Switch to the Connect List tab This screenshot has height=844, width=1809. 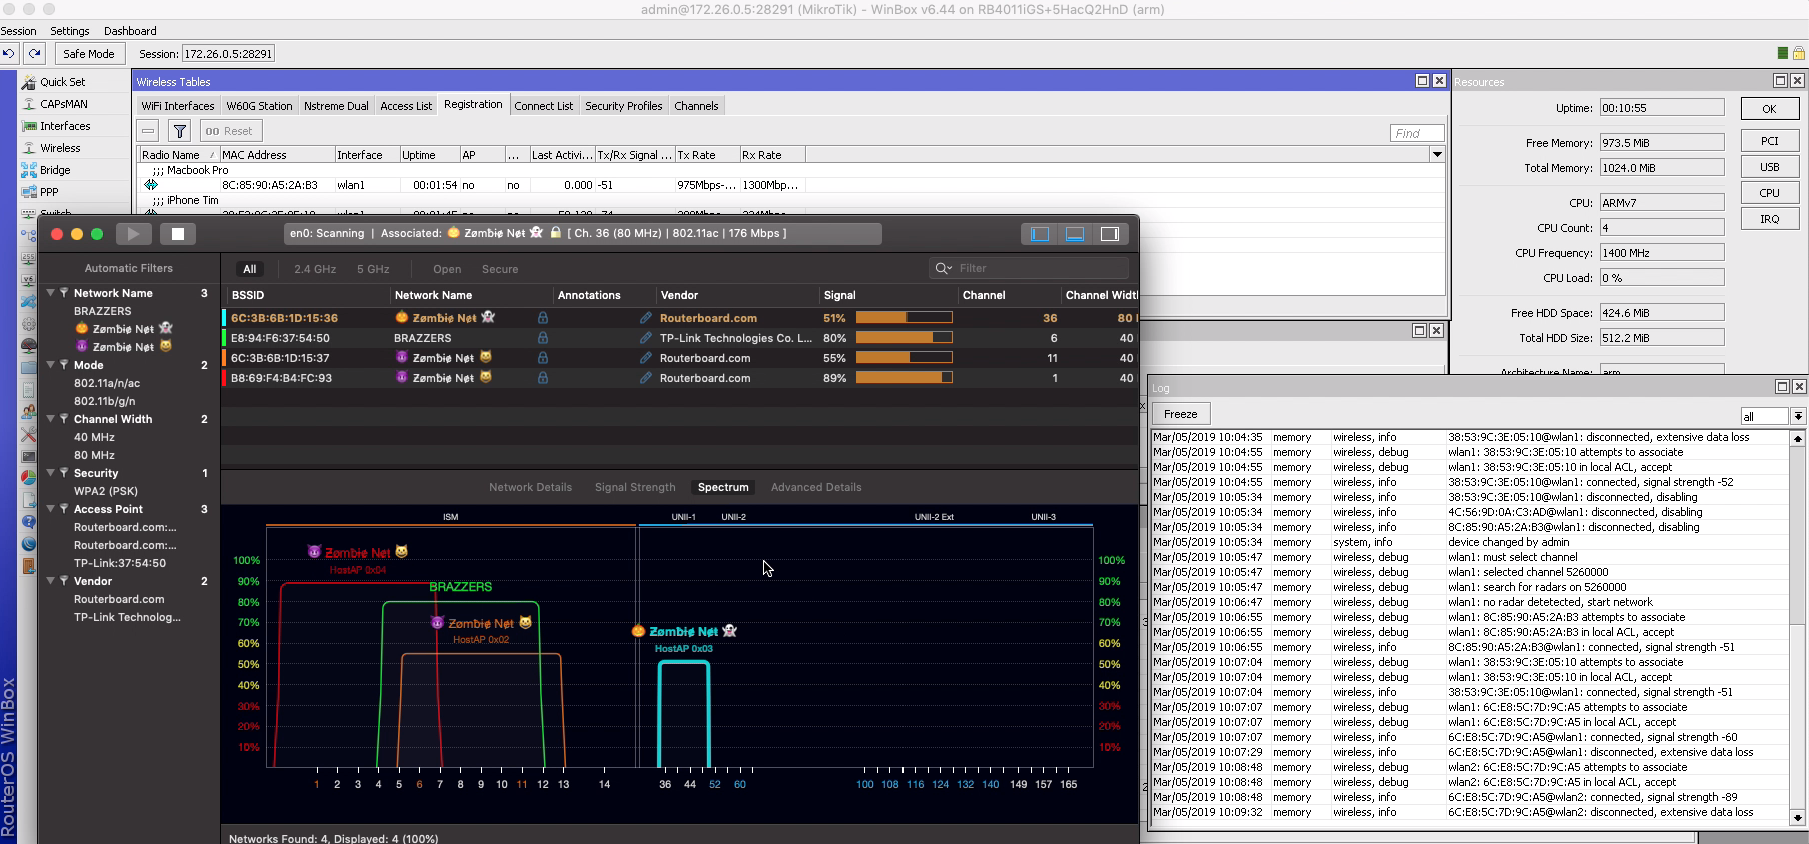pyautogui.click(x=544, y=106)
